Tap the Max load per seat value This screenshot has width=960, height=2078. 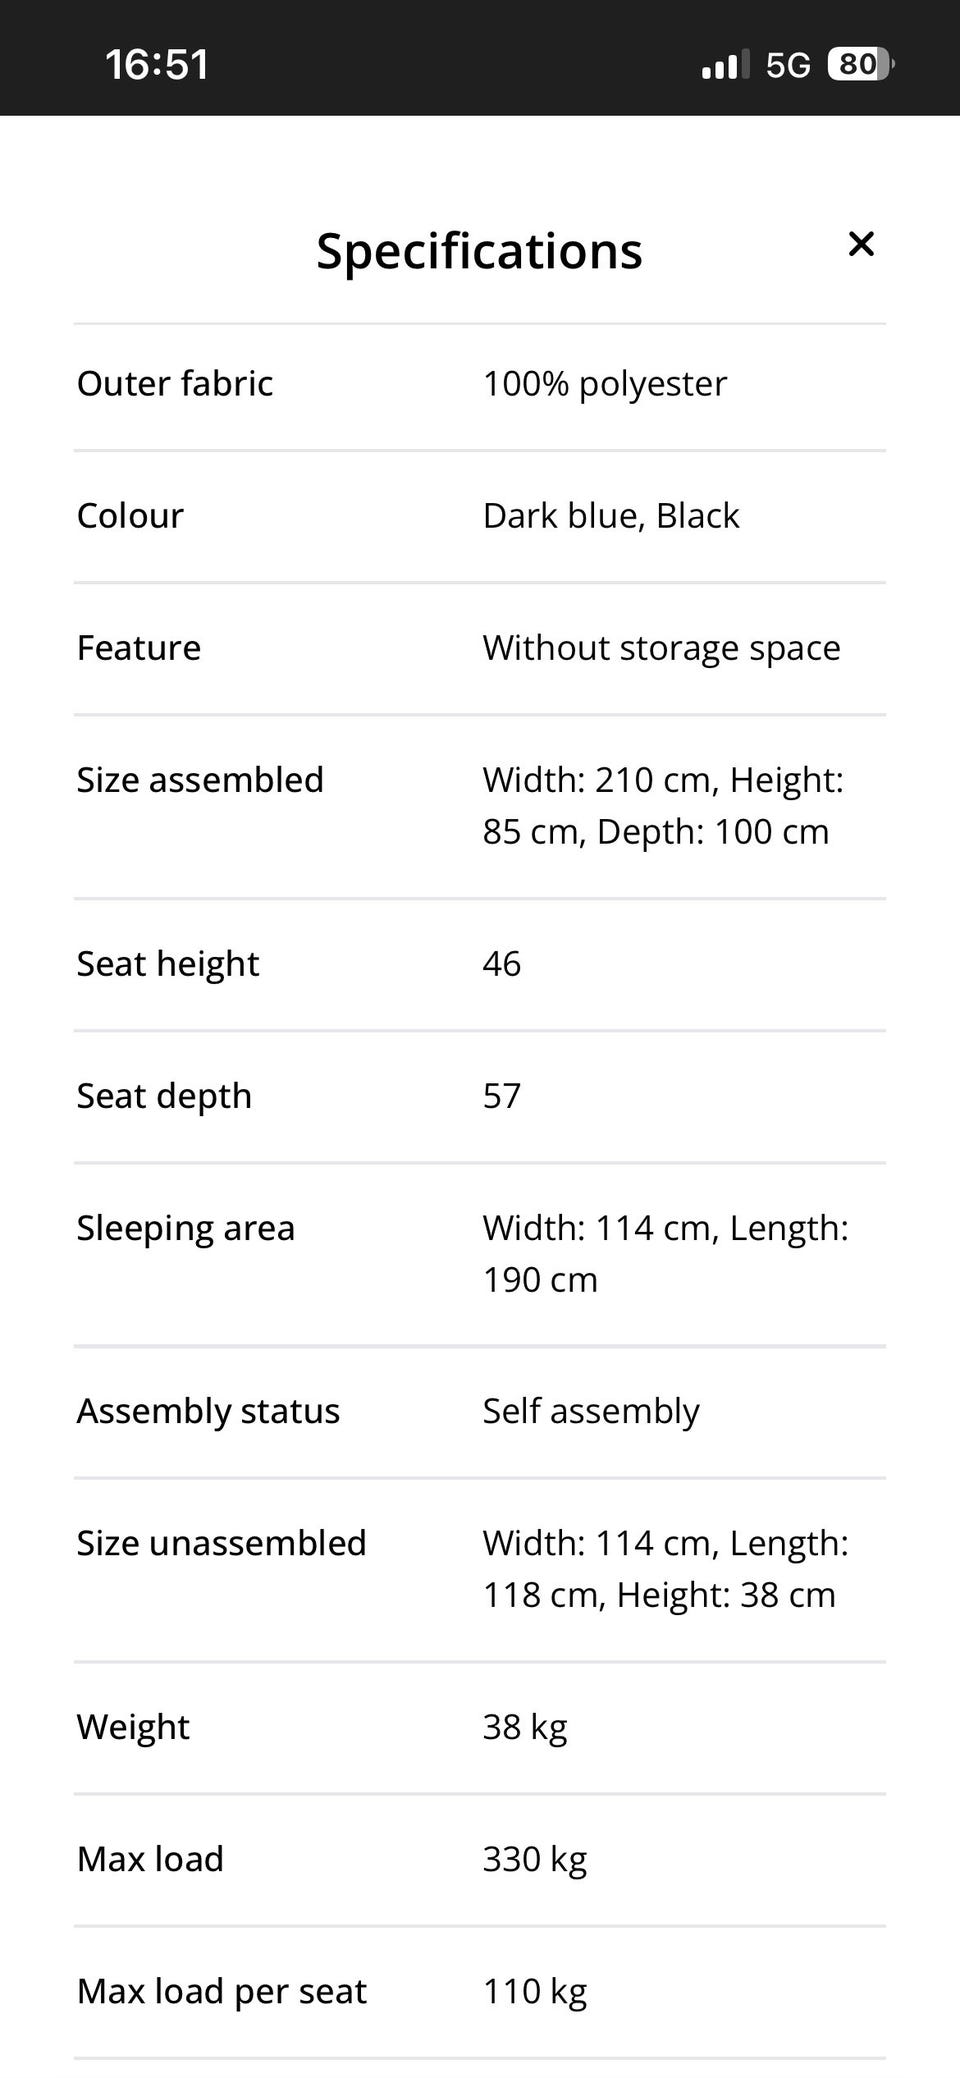pyautogui.click(x=534, y=1991)
